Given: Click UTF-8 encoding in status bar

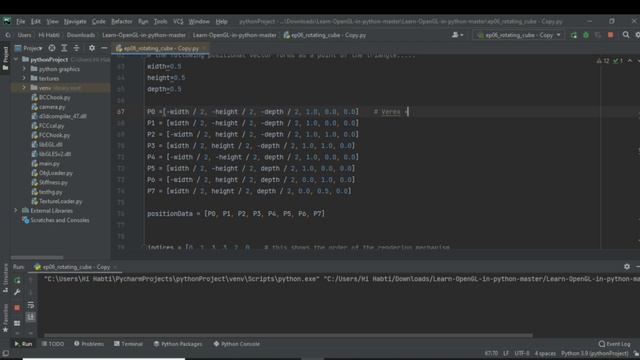Looking at the screenshot, I should coord(522,353).
